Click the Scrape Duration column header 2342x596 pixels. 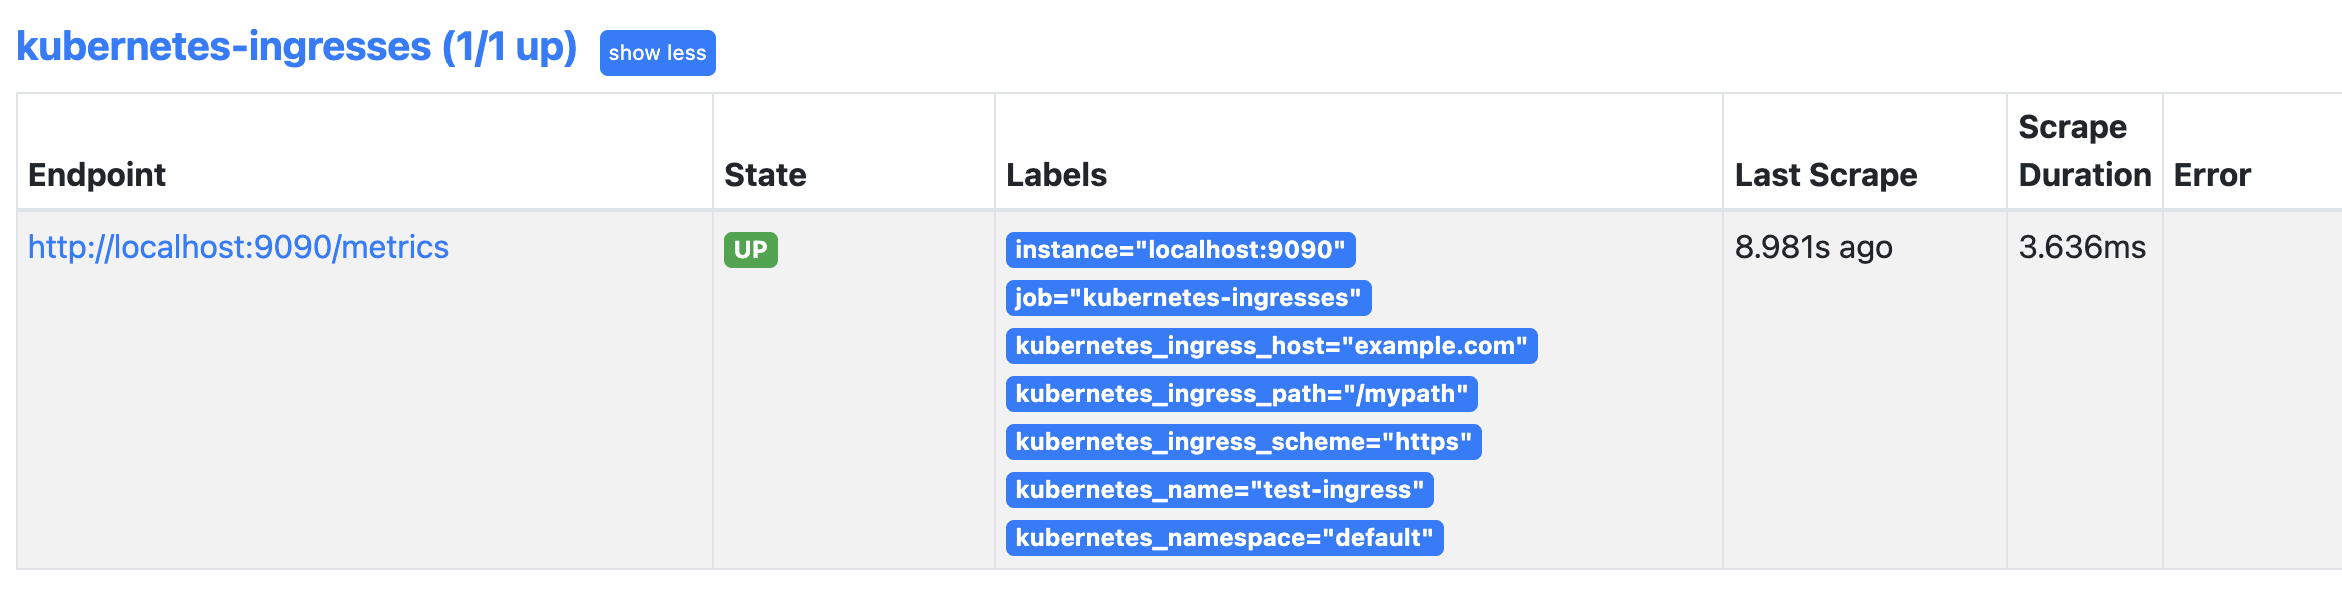point(2084,151)
